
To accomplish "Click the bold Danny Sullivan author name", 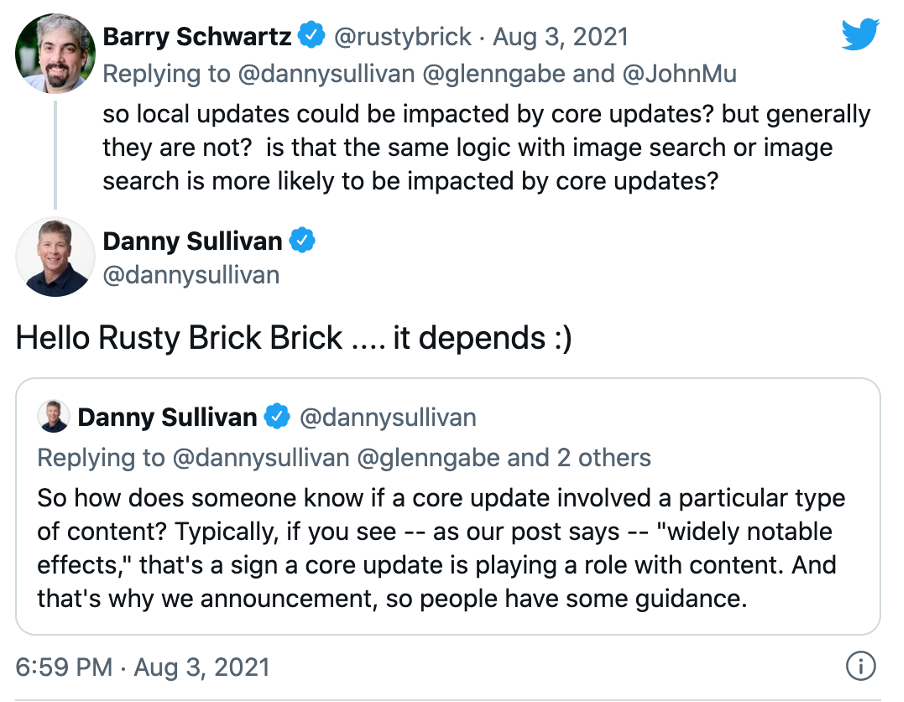I will pos(193,241).
